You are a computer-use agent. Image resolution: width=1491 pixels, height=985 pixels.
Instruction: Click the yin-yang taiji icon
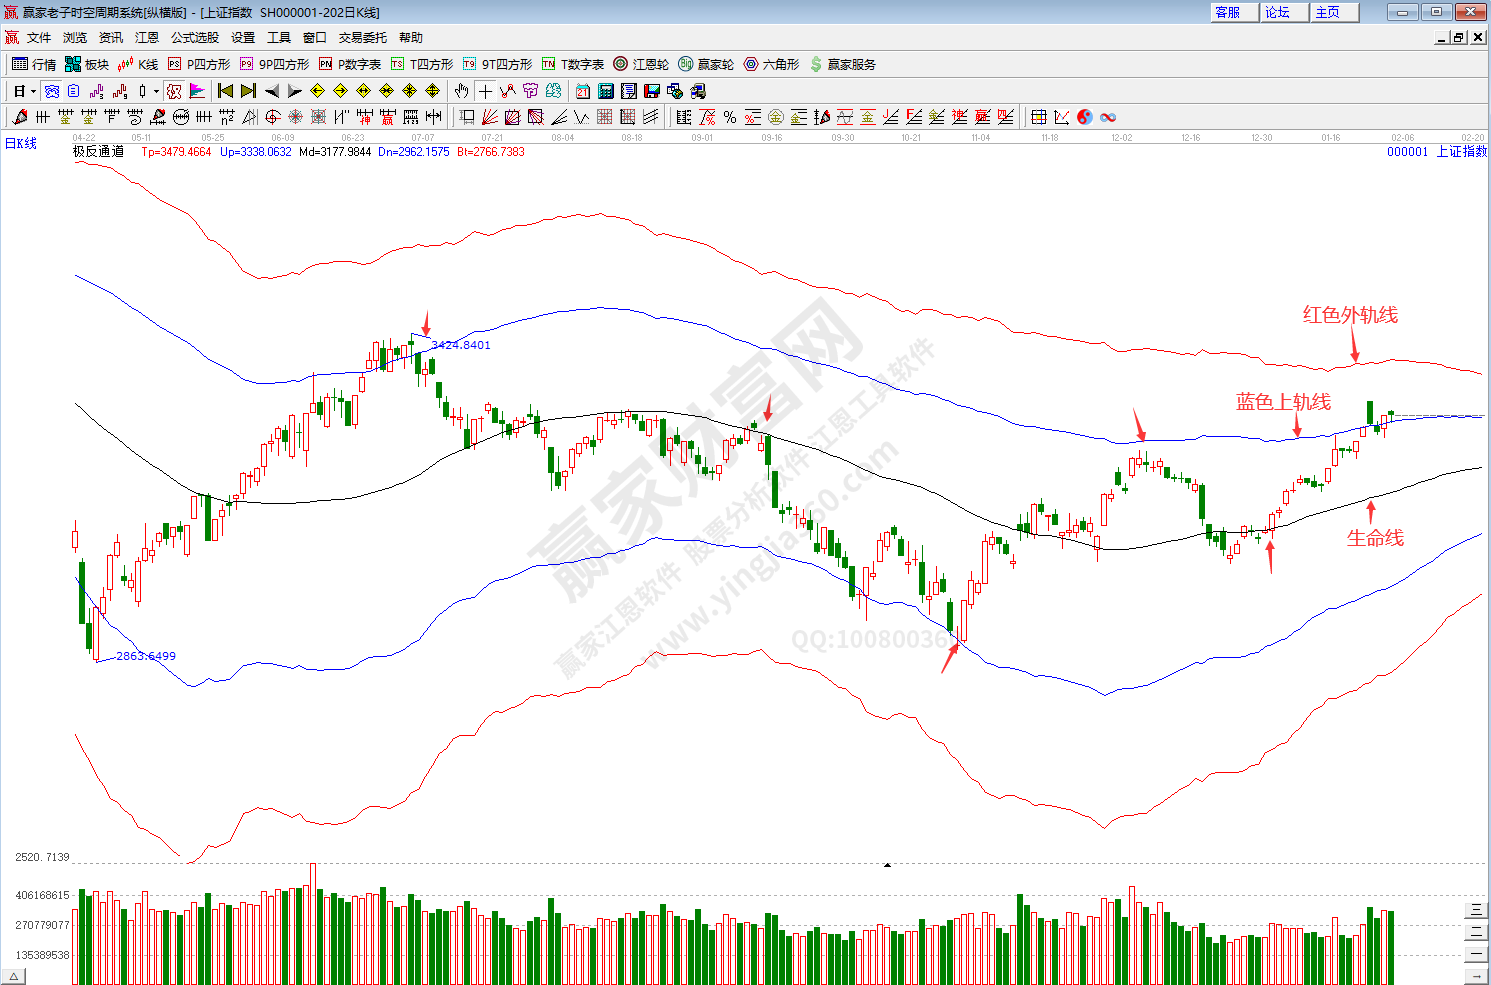[x=1085, y=117]
